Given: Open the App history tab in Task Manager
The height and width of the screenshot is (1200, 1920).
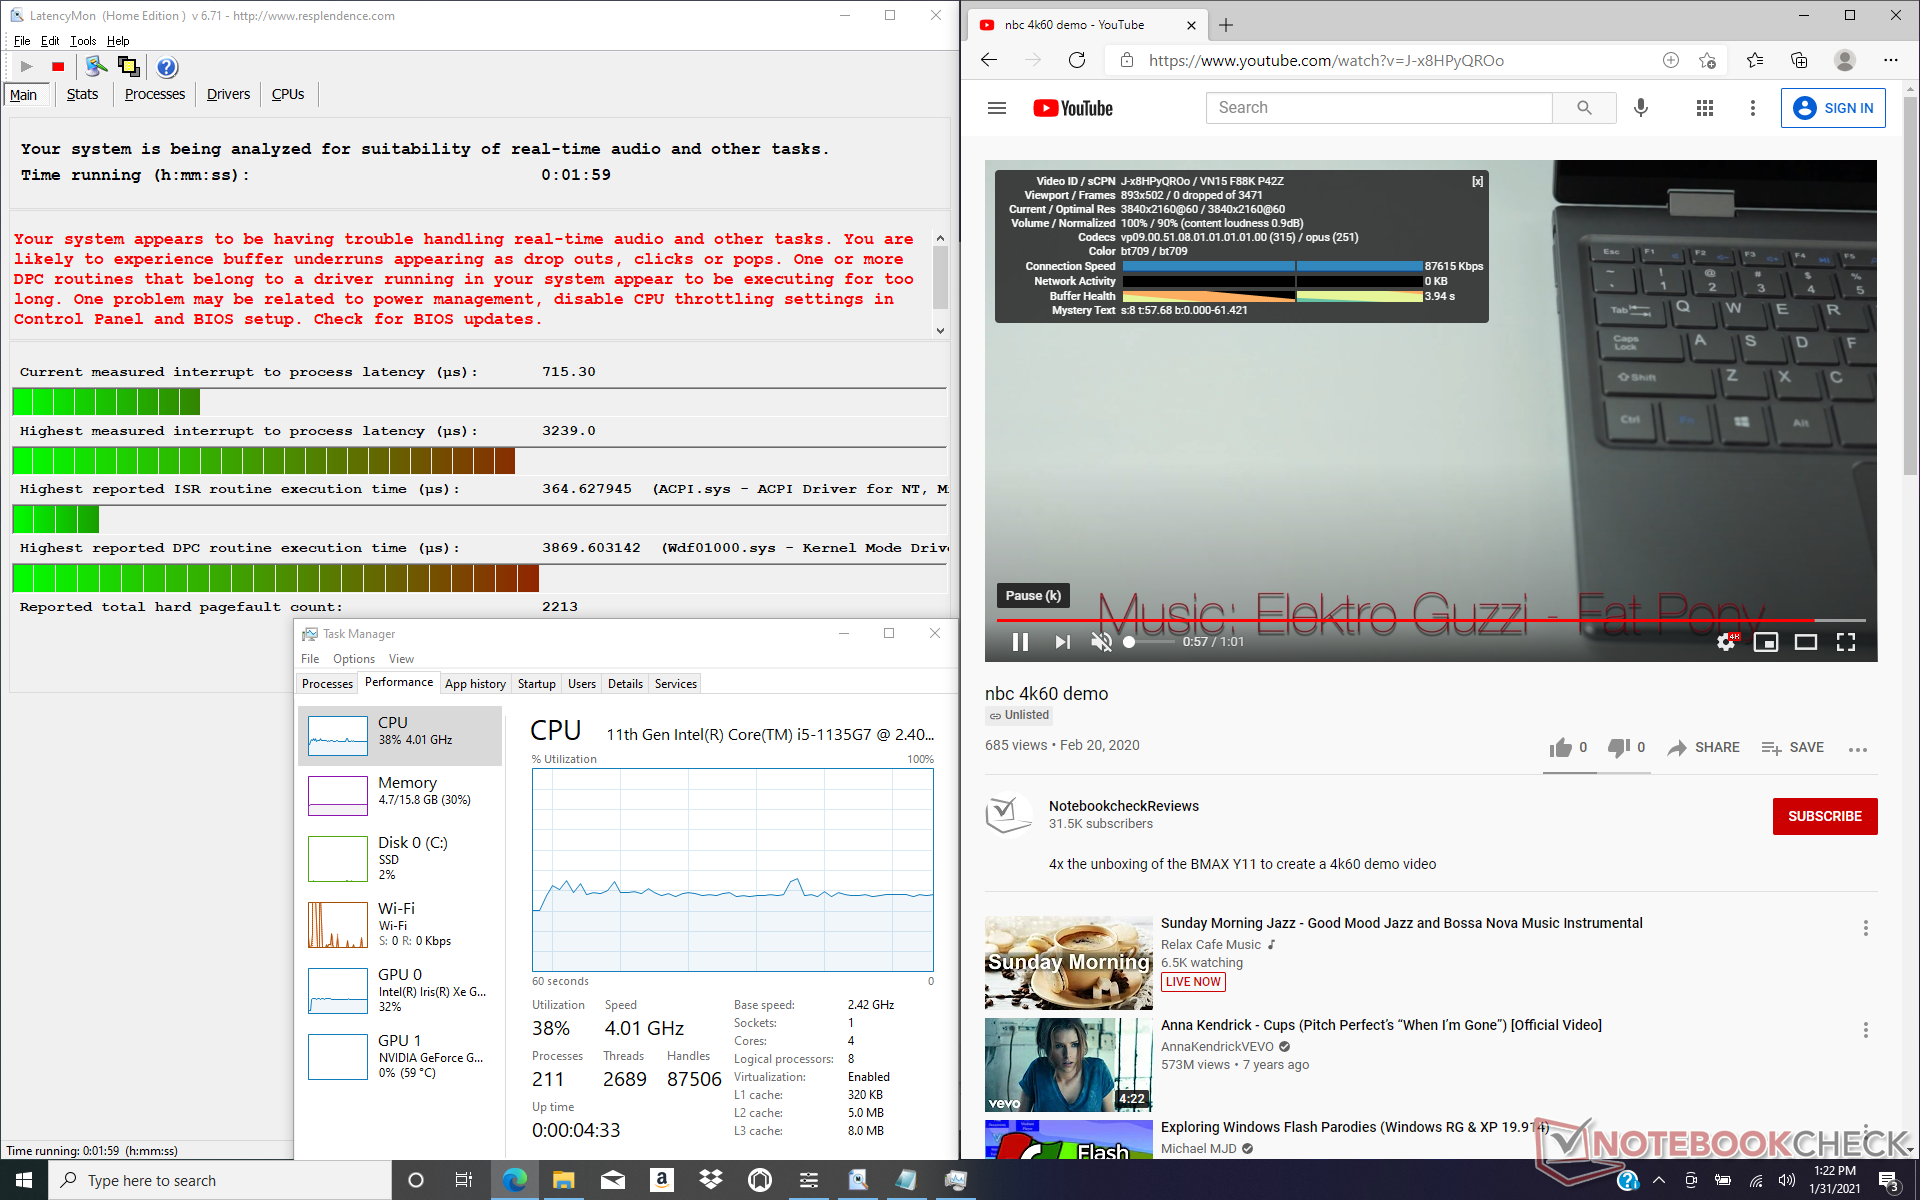Looking at the screenshot, I should (x=475, y=684).
